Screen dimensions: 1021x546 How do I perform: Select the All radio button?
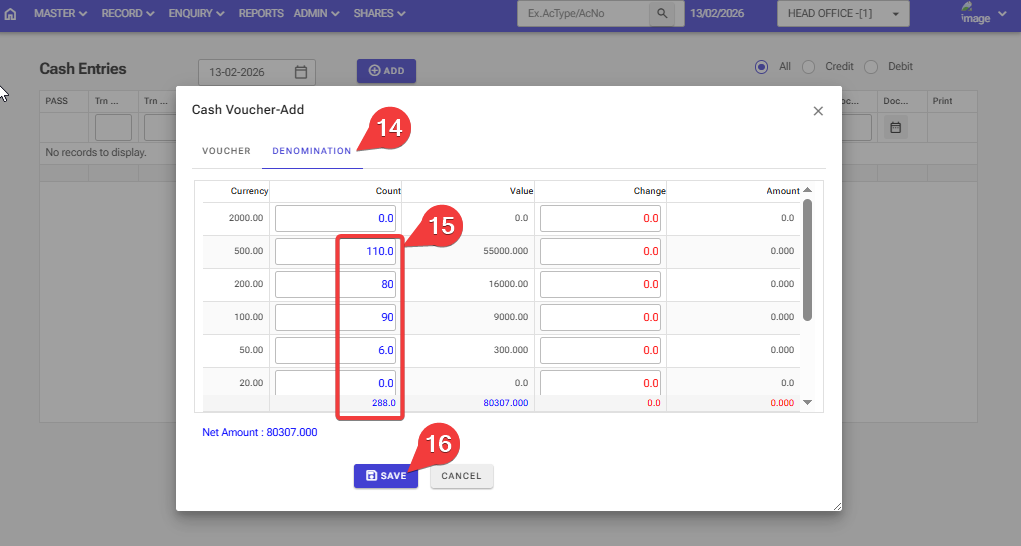point(762,67)
